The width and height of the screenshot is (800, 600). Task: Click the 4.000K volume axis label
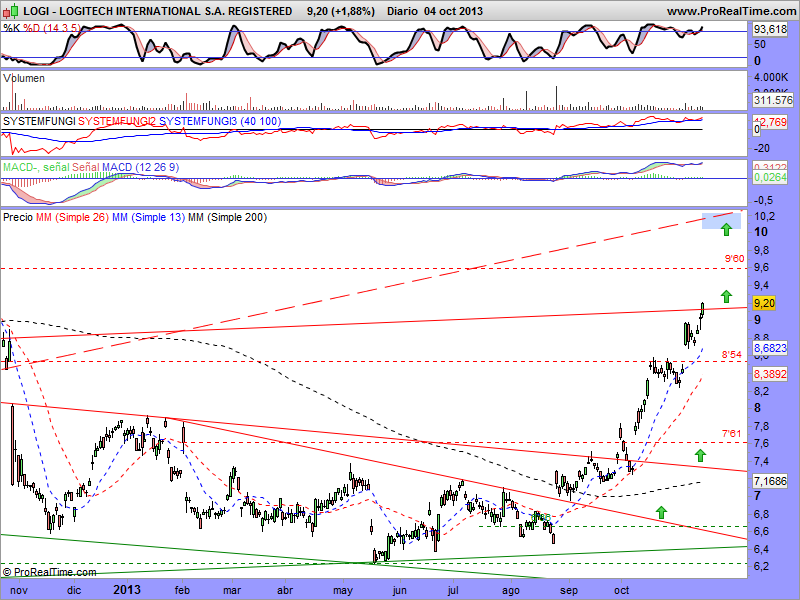pyautogui.click(x=771, y=77)
